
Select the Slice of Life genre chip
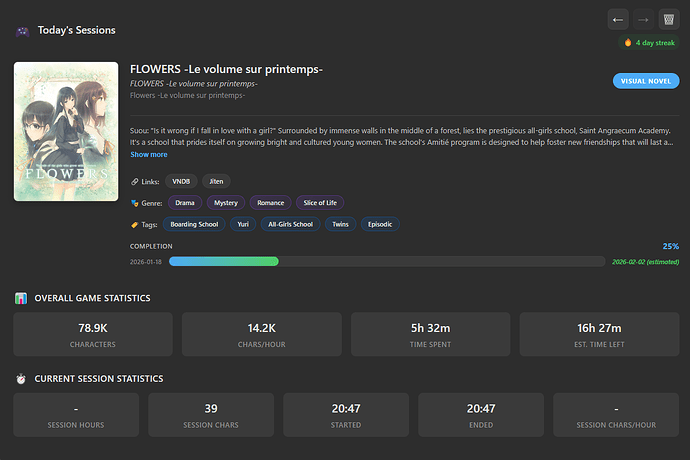[x=320, y=203]
